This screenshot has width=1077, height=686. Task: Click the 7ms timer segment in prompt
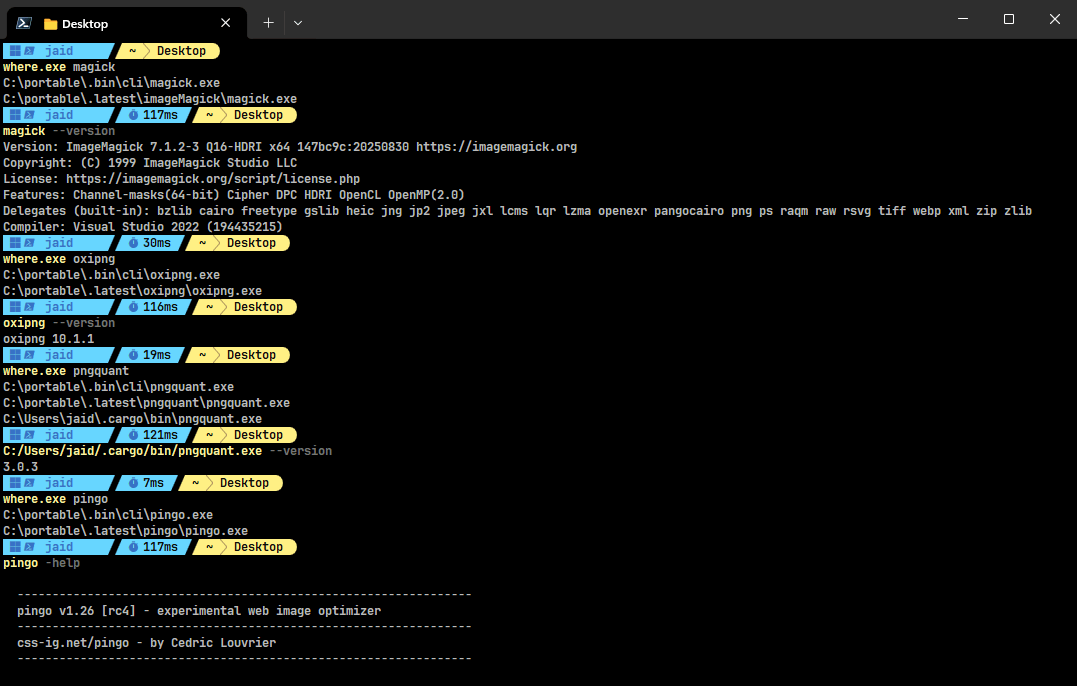coord(146,483)
